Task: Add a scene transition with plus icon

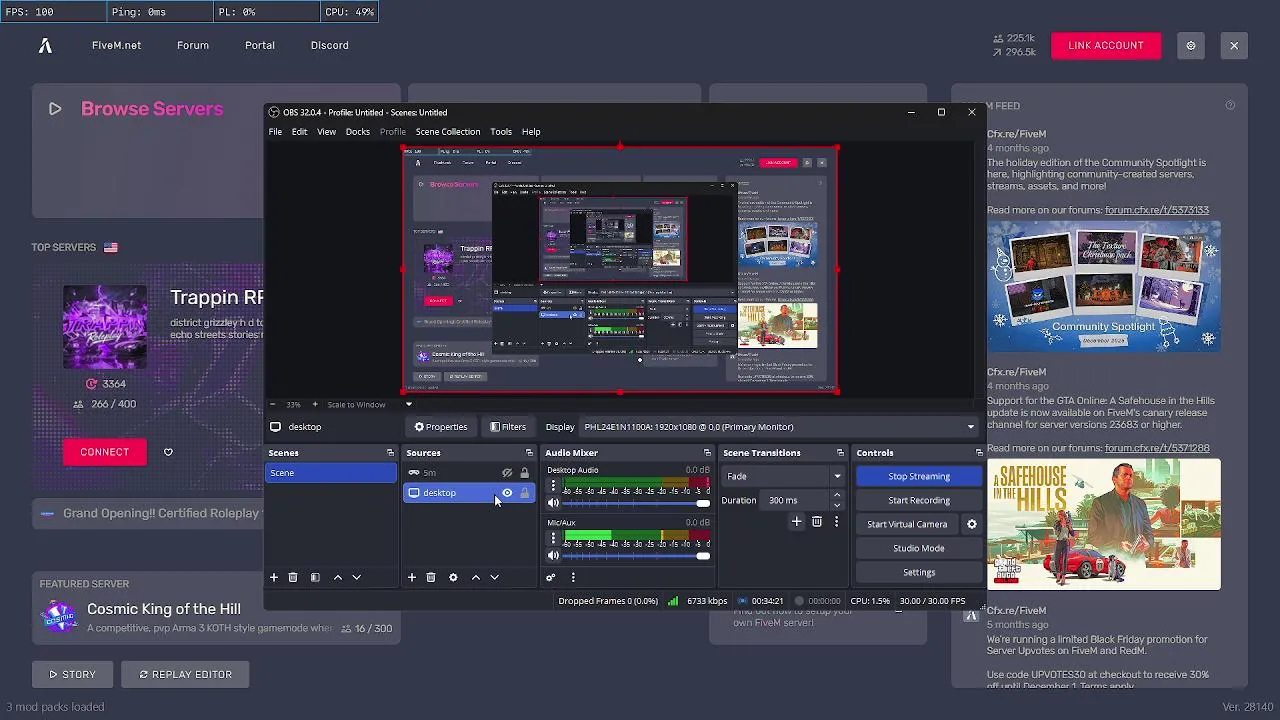Action: click(797, 521)
